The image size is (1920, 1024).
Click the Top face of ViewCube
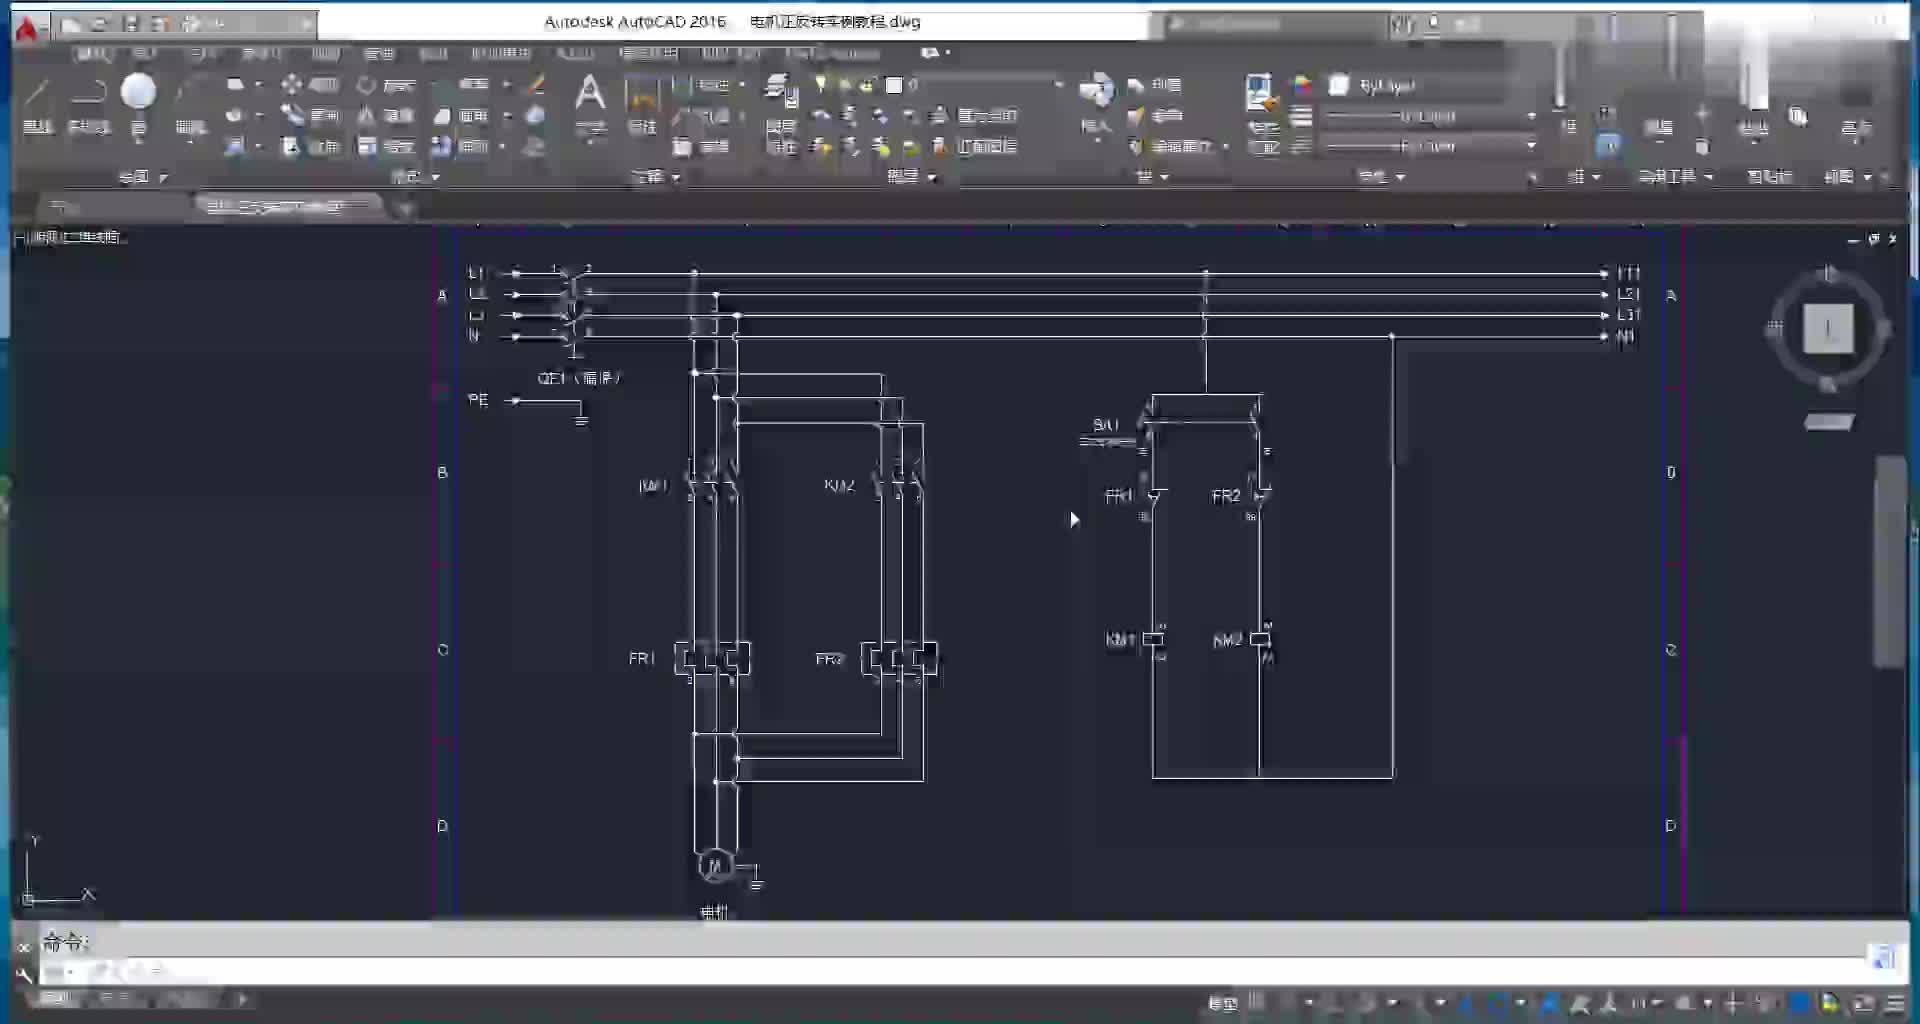[1828, 329]
